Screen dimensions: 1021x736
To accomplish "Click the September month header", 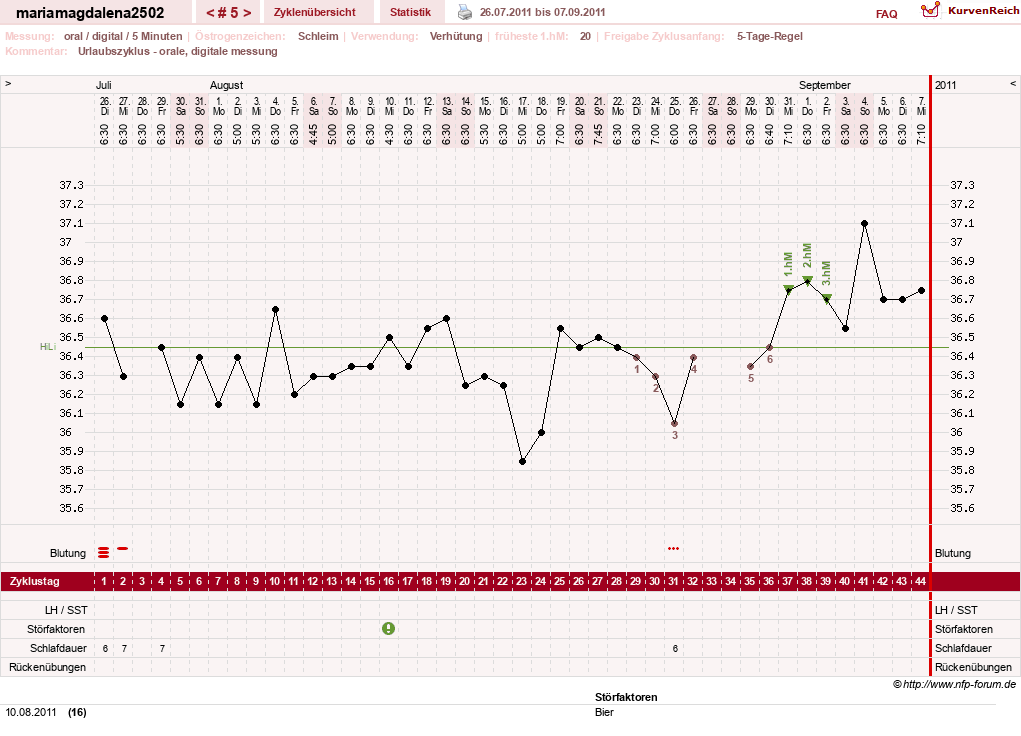I will pos(824,85).
